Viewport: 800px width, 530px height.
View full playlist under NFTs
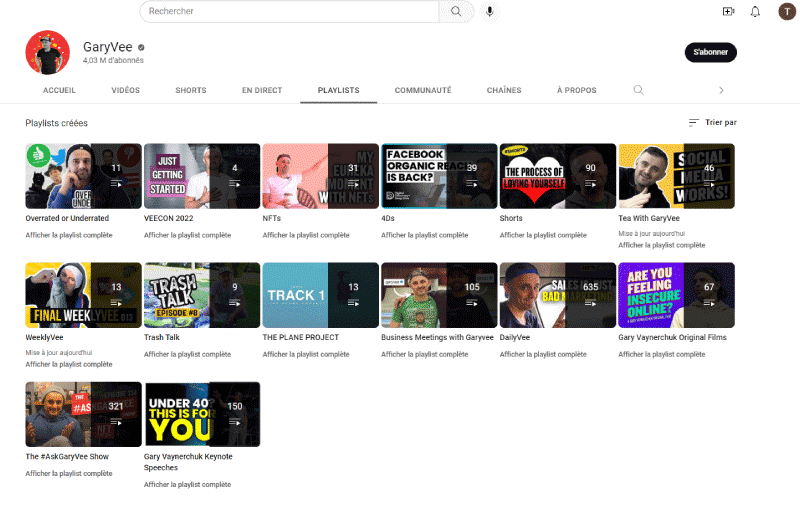tap(306, 235)
